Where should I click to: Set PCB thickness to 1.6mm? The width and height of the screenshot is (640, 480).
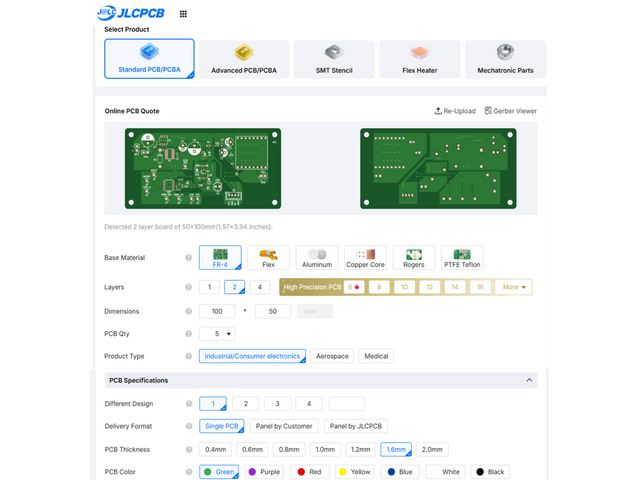pos(396,449)
